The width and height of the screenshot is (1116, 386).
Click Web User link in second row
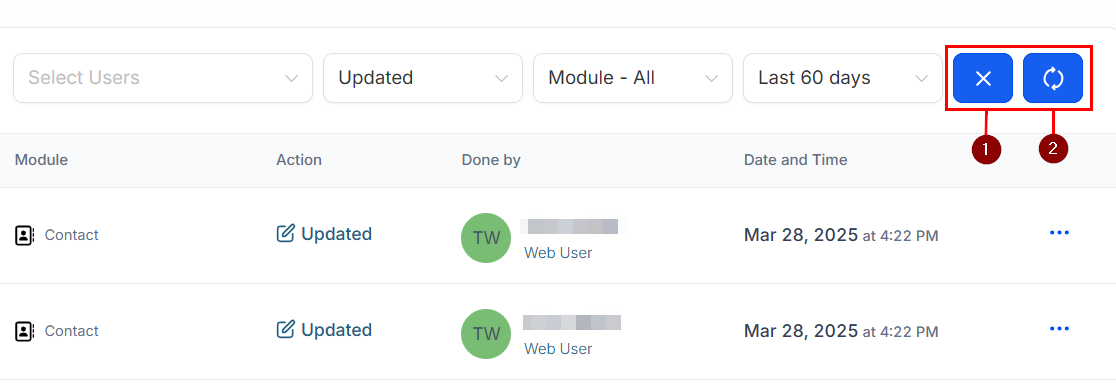click(x=558, y=349)
